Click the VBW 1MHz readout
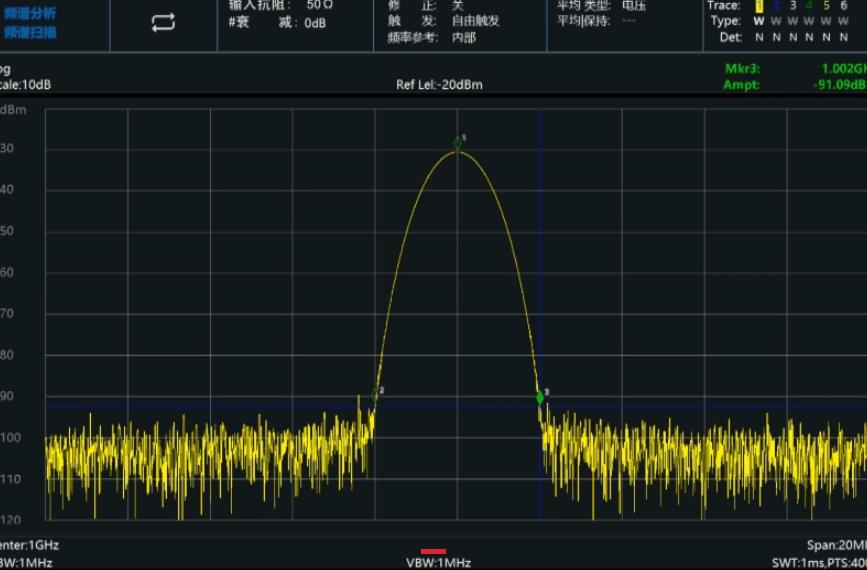 click(438, 562)
